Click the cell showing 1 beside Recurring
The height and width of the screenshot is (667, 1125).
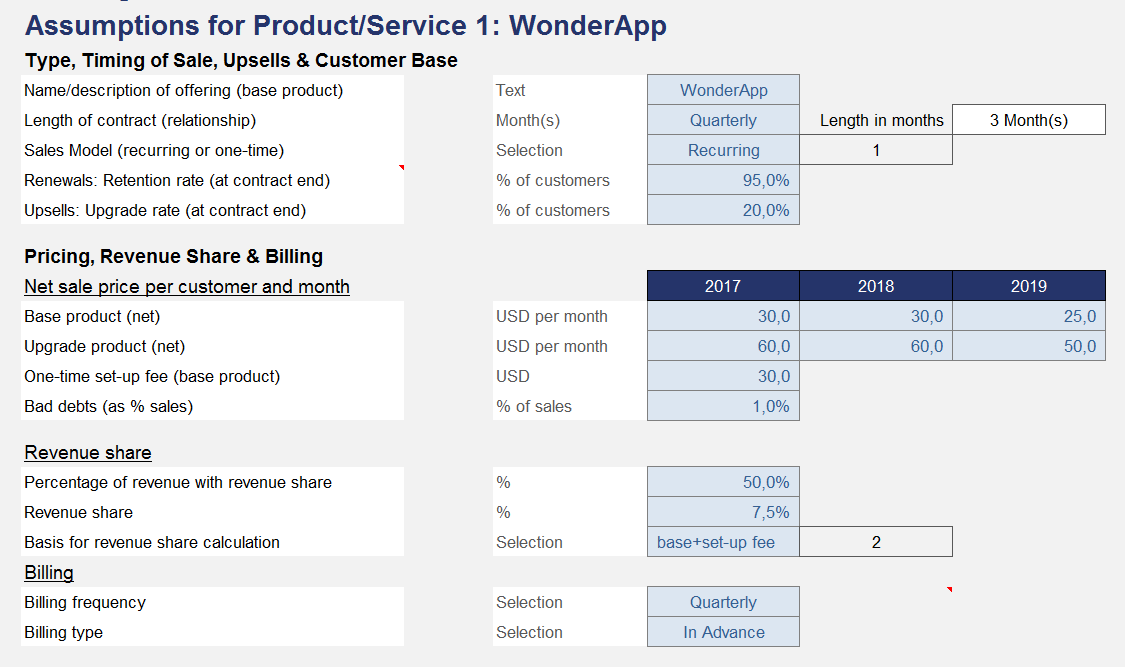(x=876, y=151)
